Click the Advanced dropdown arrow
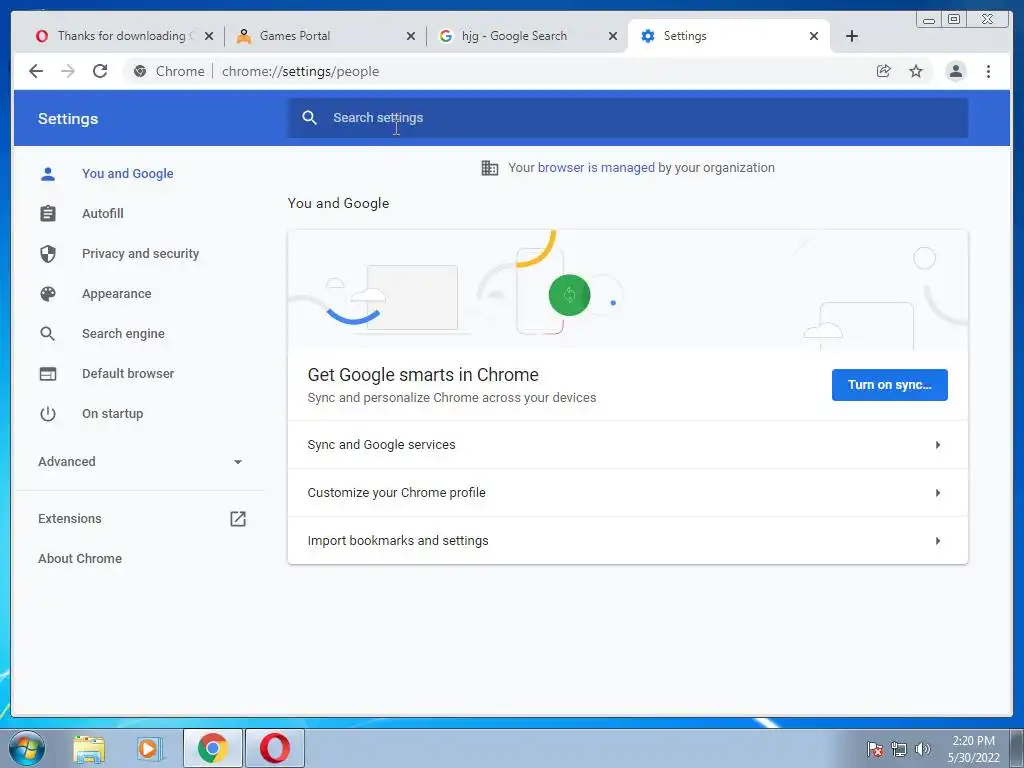1024x768 pixels. pos(238,462)
